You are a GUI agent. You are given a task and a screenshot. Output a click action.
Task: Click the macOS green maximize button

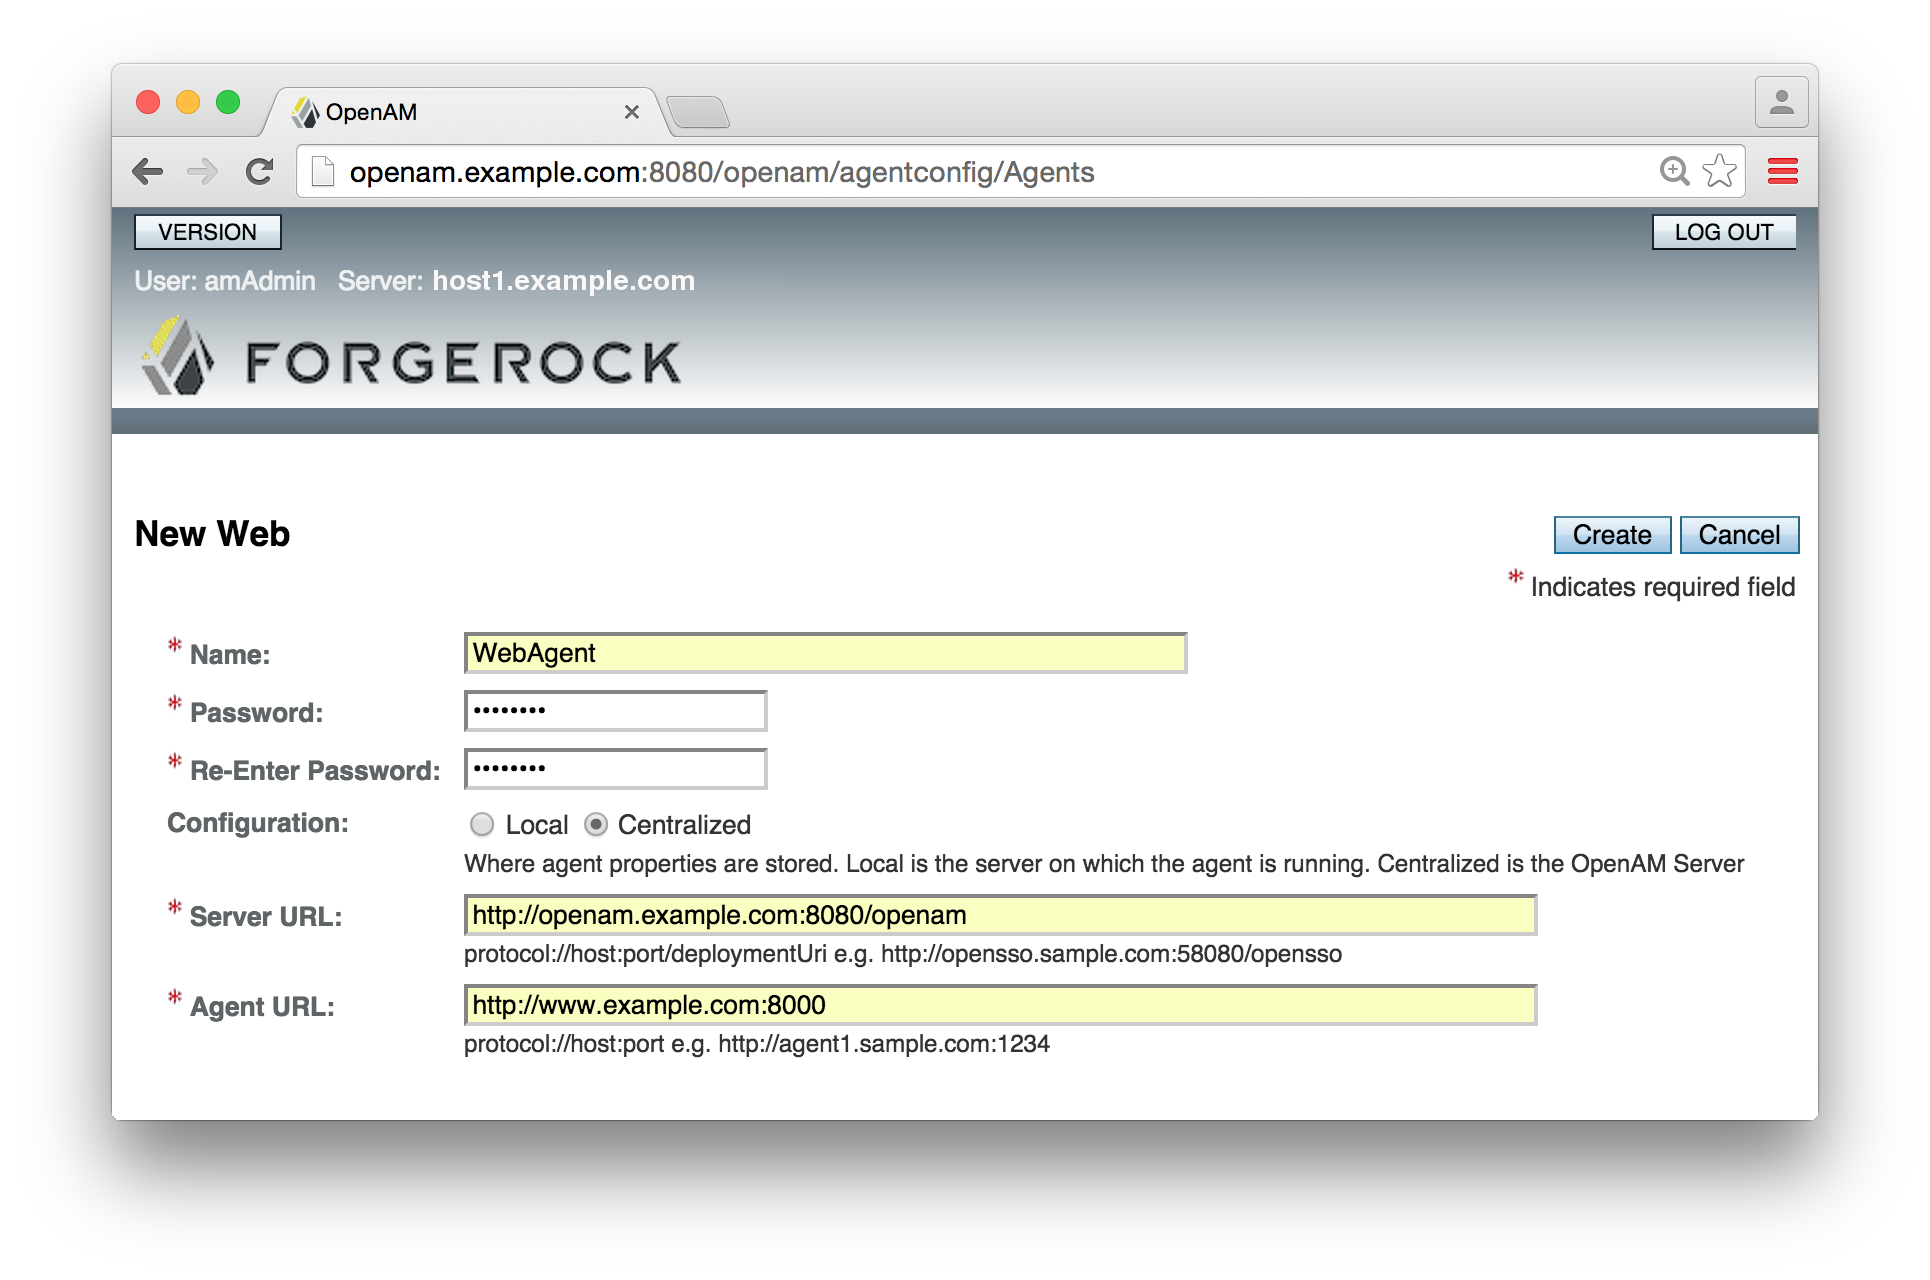[228, 102]
